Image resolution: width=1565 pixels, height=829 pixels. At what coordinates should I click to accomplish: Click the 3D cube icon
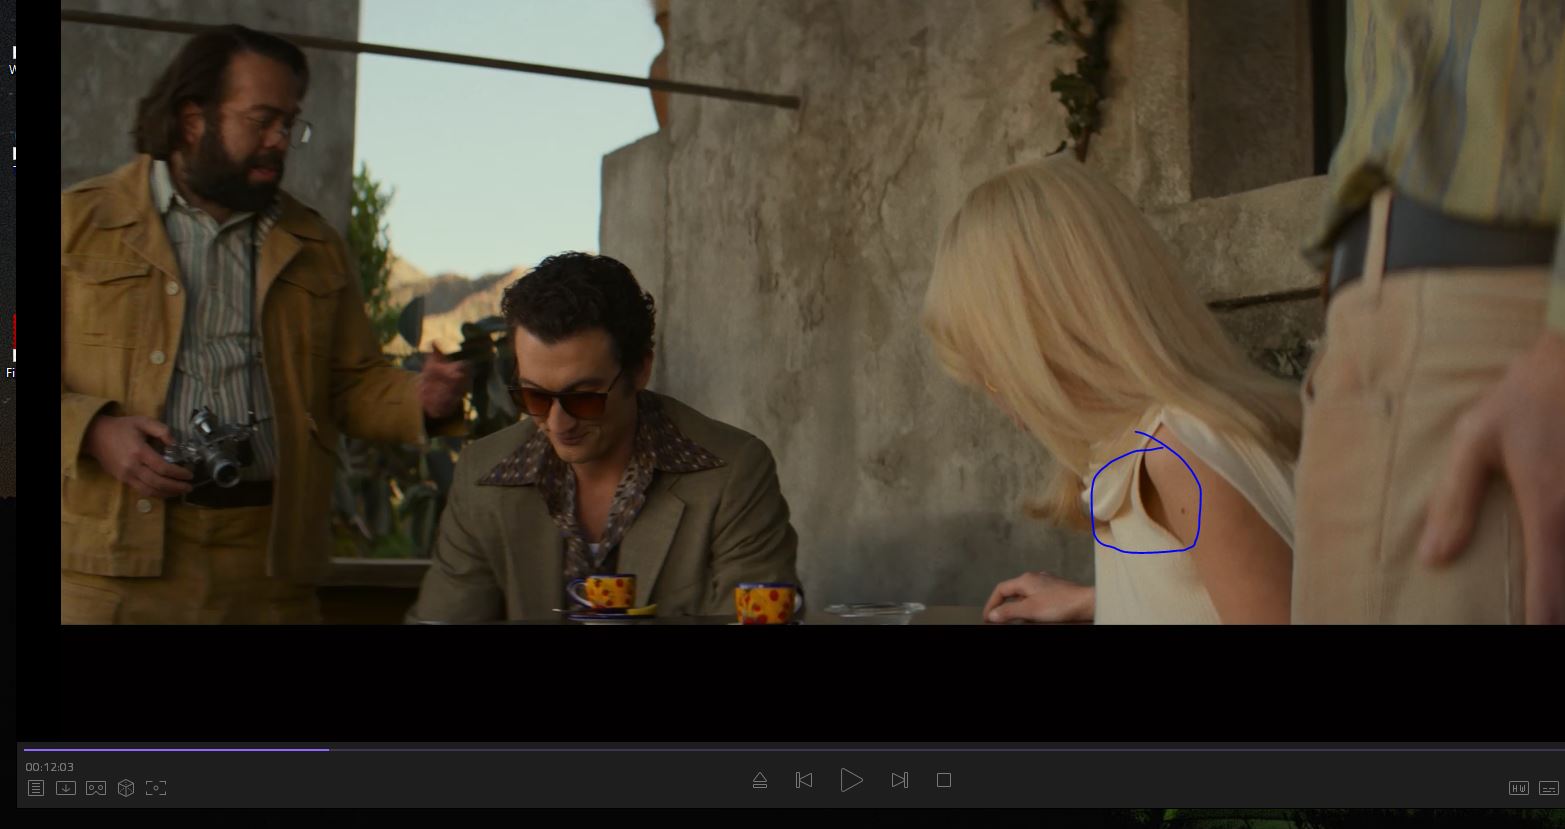coord(126,788)
